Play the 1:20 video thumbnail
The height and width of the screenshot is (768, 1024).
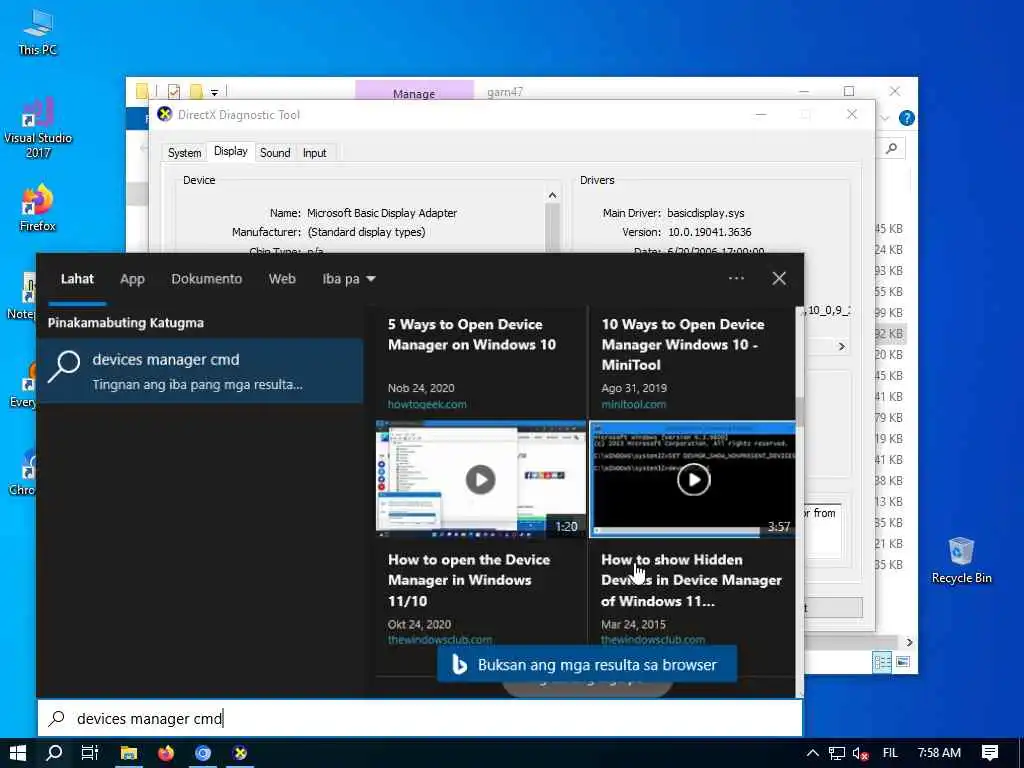(x=481, y=479)
